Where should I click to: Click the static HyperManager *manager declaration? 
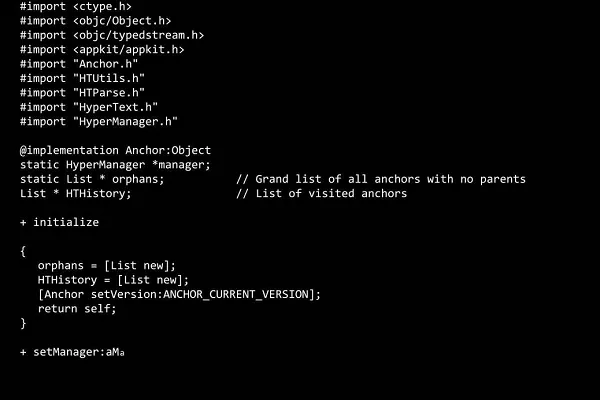(115, 164)
